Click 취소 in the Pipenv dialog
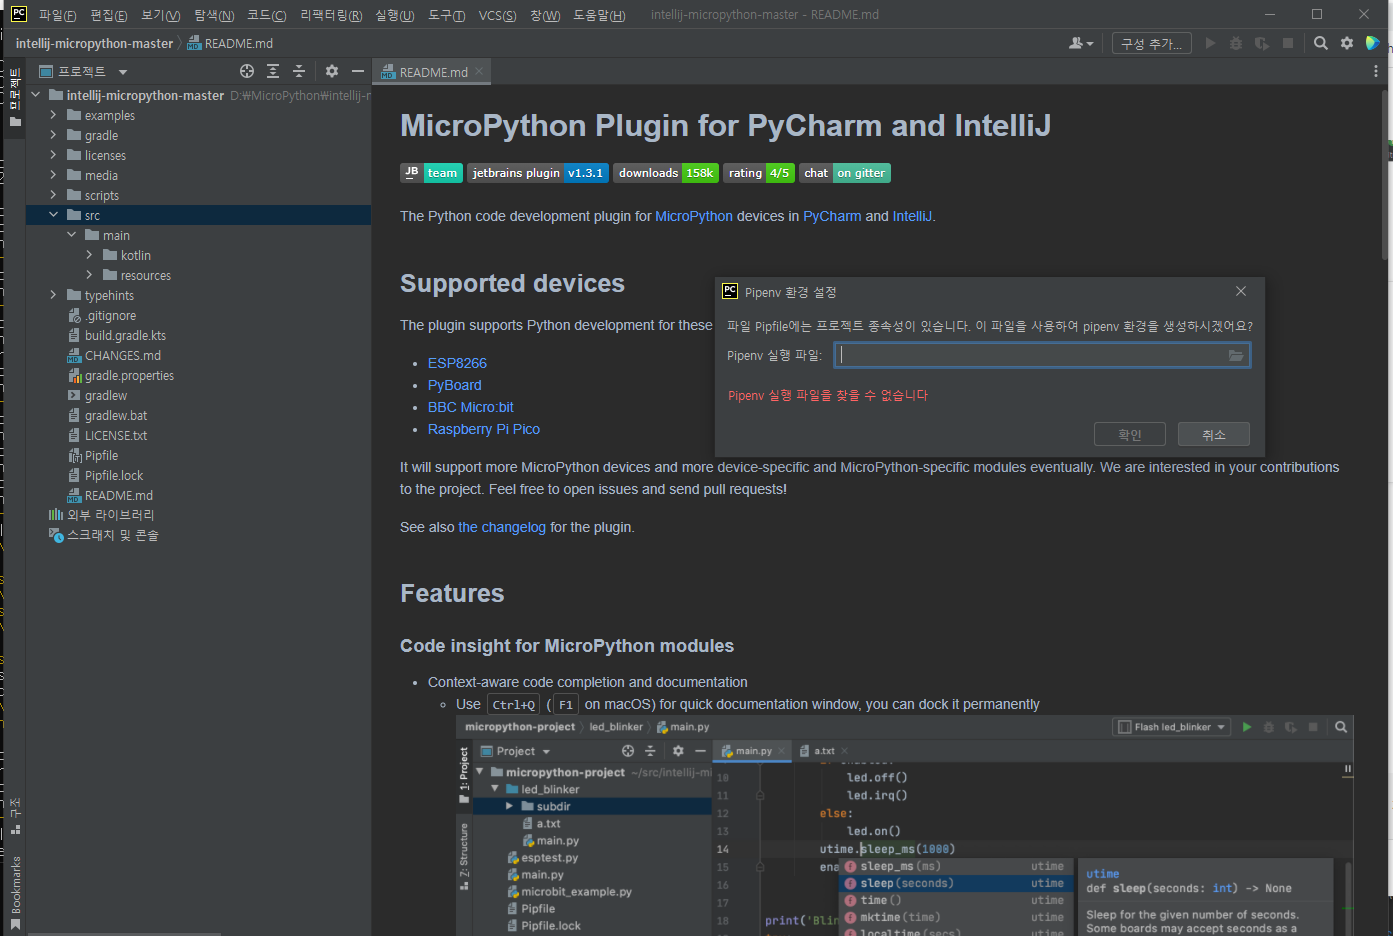 1214,434
